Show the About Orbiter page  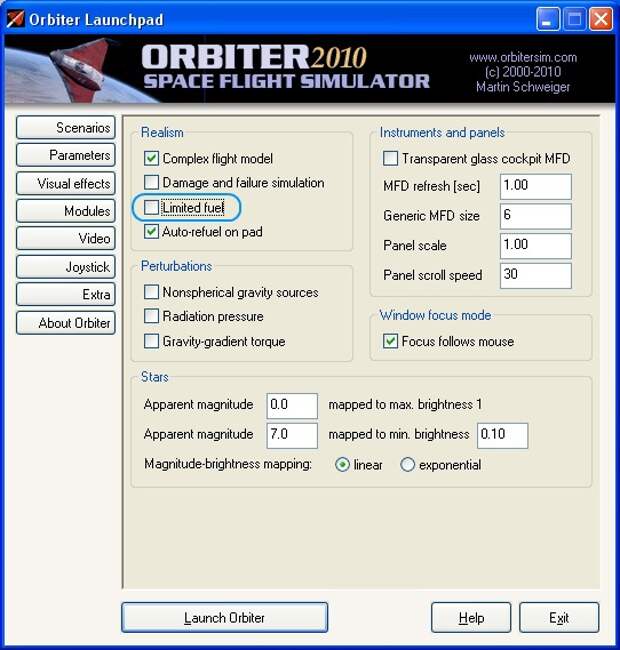click(66, 323)
